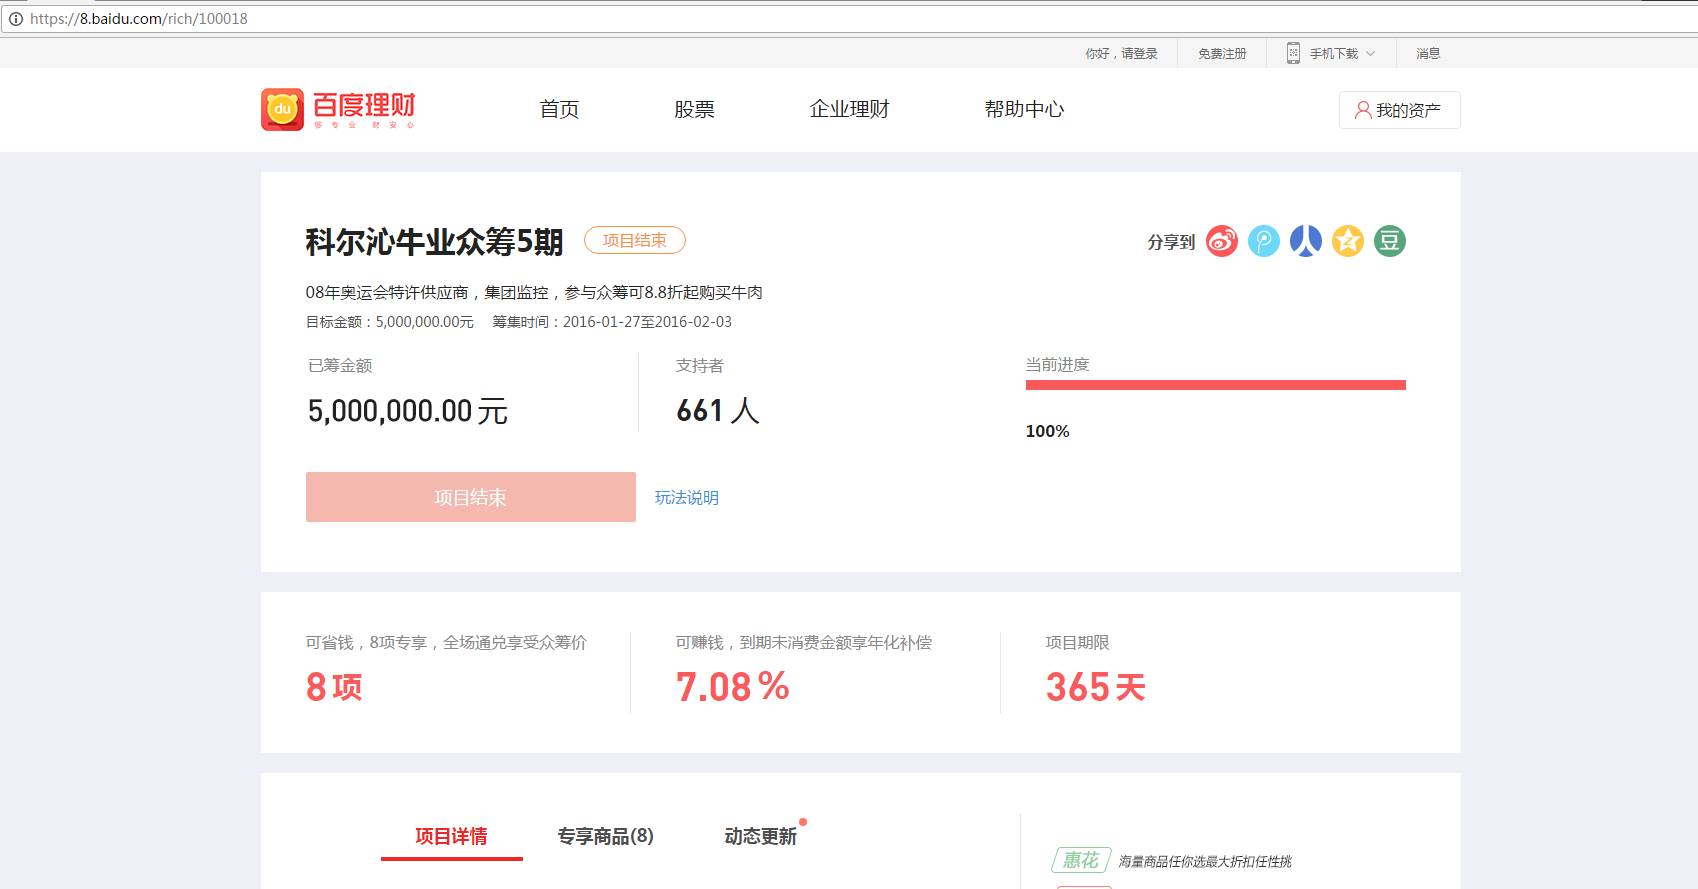Click the 目标金额：5,000,000.00元 text
The image size is (1698, 889).
(390, 322)
